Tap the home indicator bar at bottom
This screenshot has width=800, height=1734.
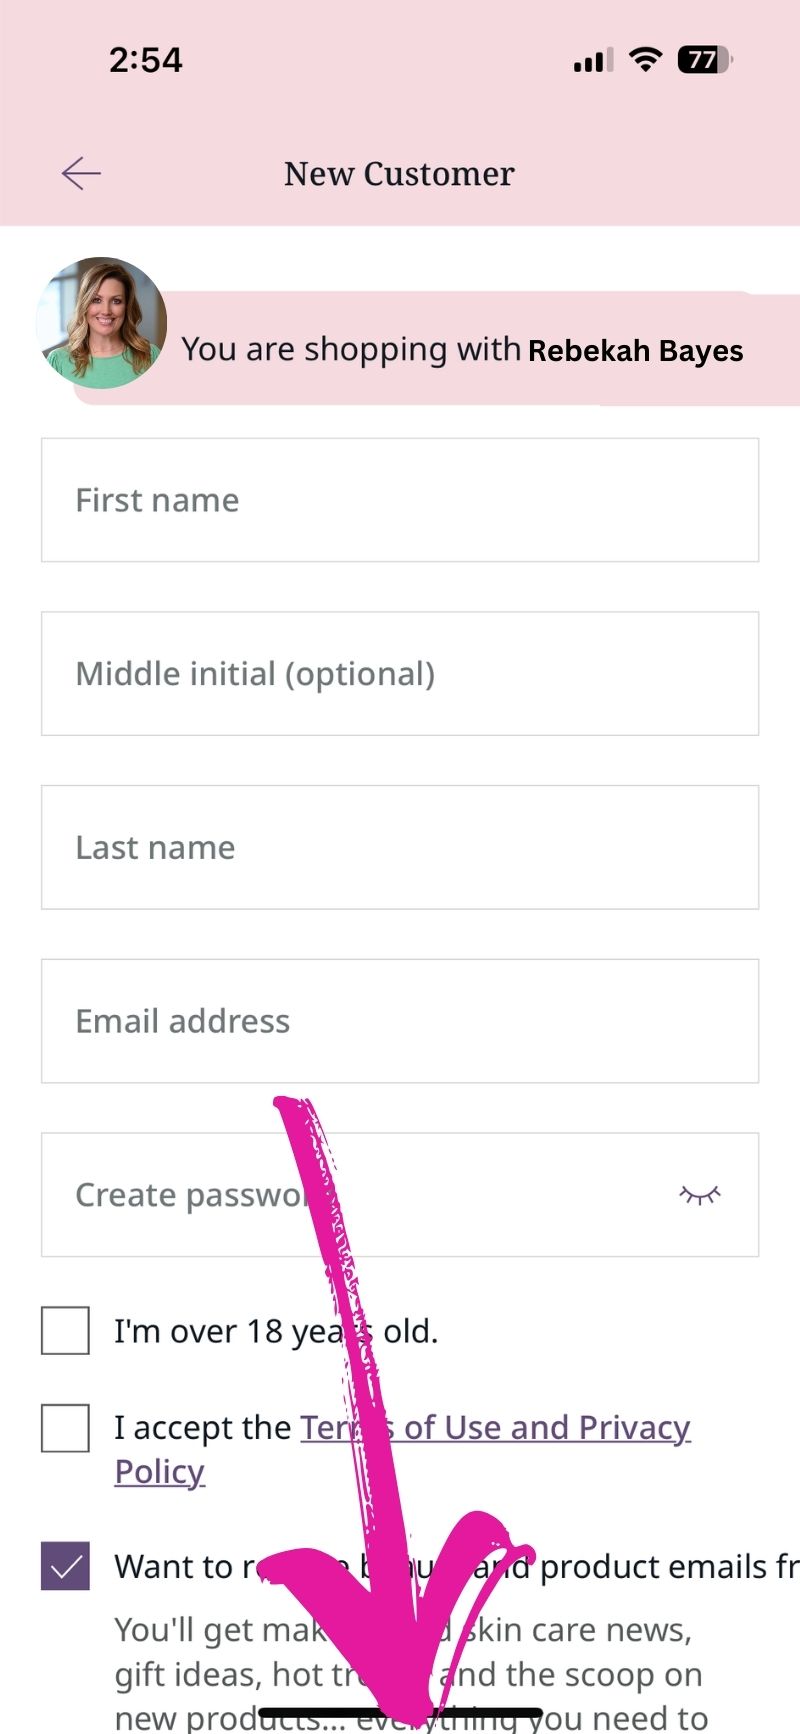(400, 1713)
